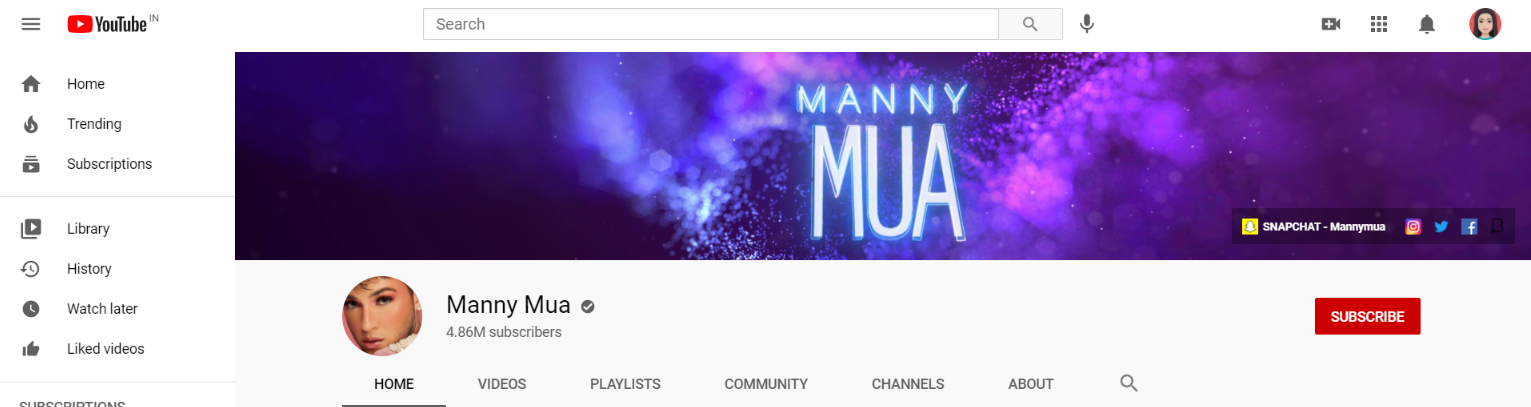Open the account avatar menu
This screenshot has width=1531, height=407.
[1485, 24]
